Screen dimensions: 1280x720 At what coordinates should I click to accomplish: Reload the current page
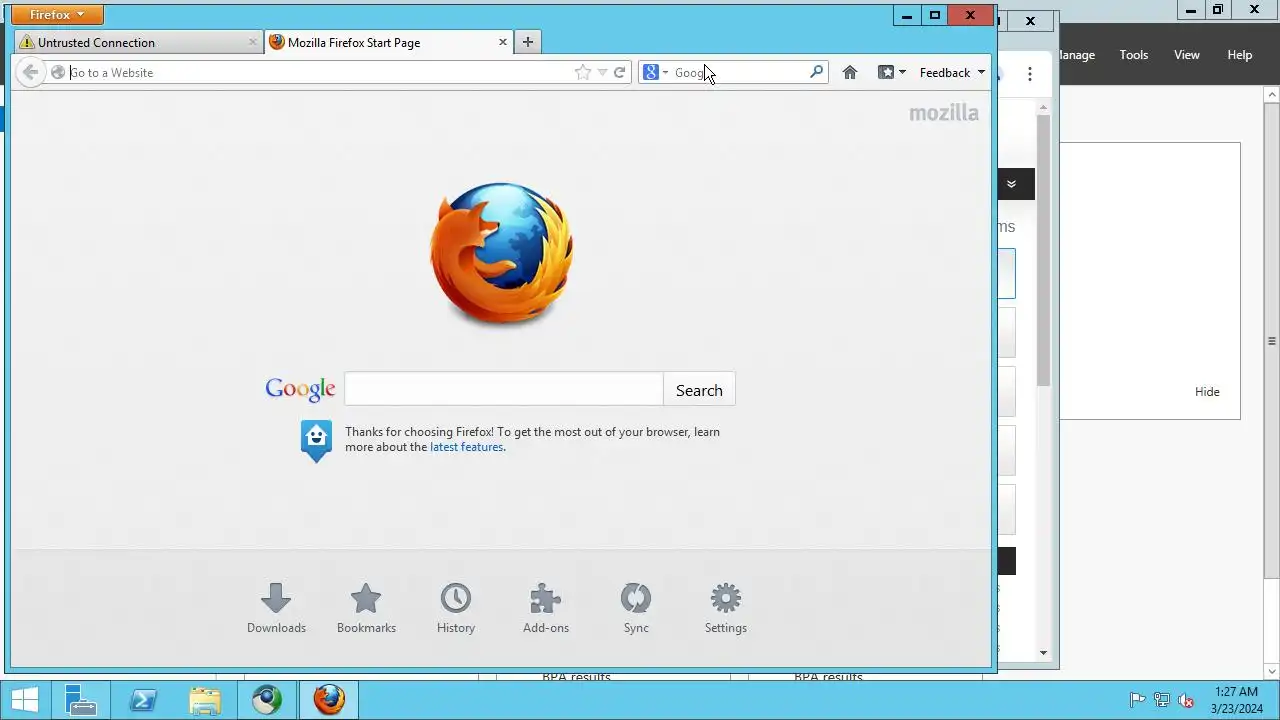620,72
